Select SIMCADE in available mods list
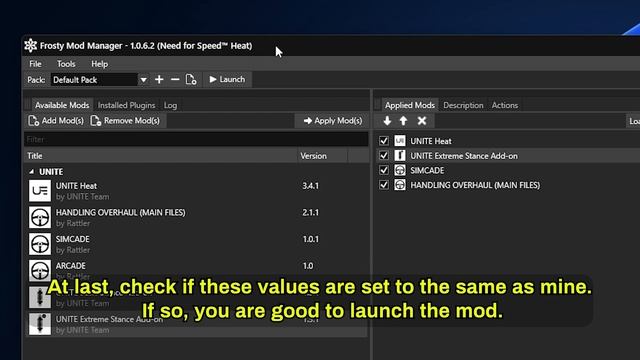Viewport: 640px width, 360px height. [196, 244]
